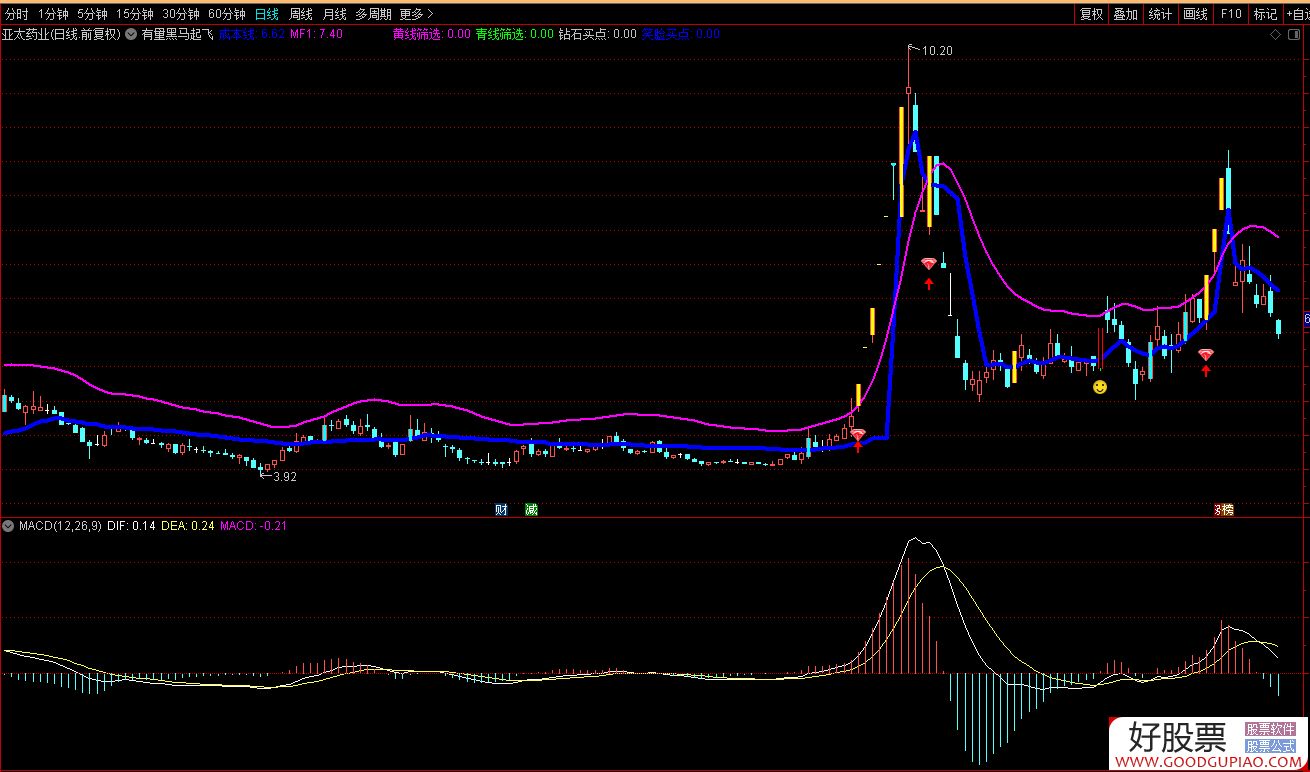Select the 15分钟 period tab

click(x=135, y=14)
